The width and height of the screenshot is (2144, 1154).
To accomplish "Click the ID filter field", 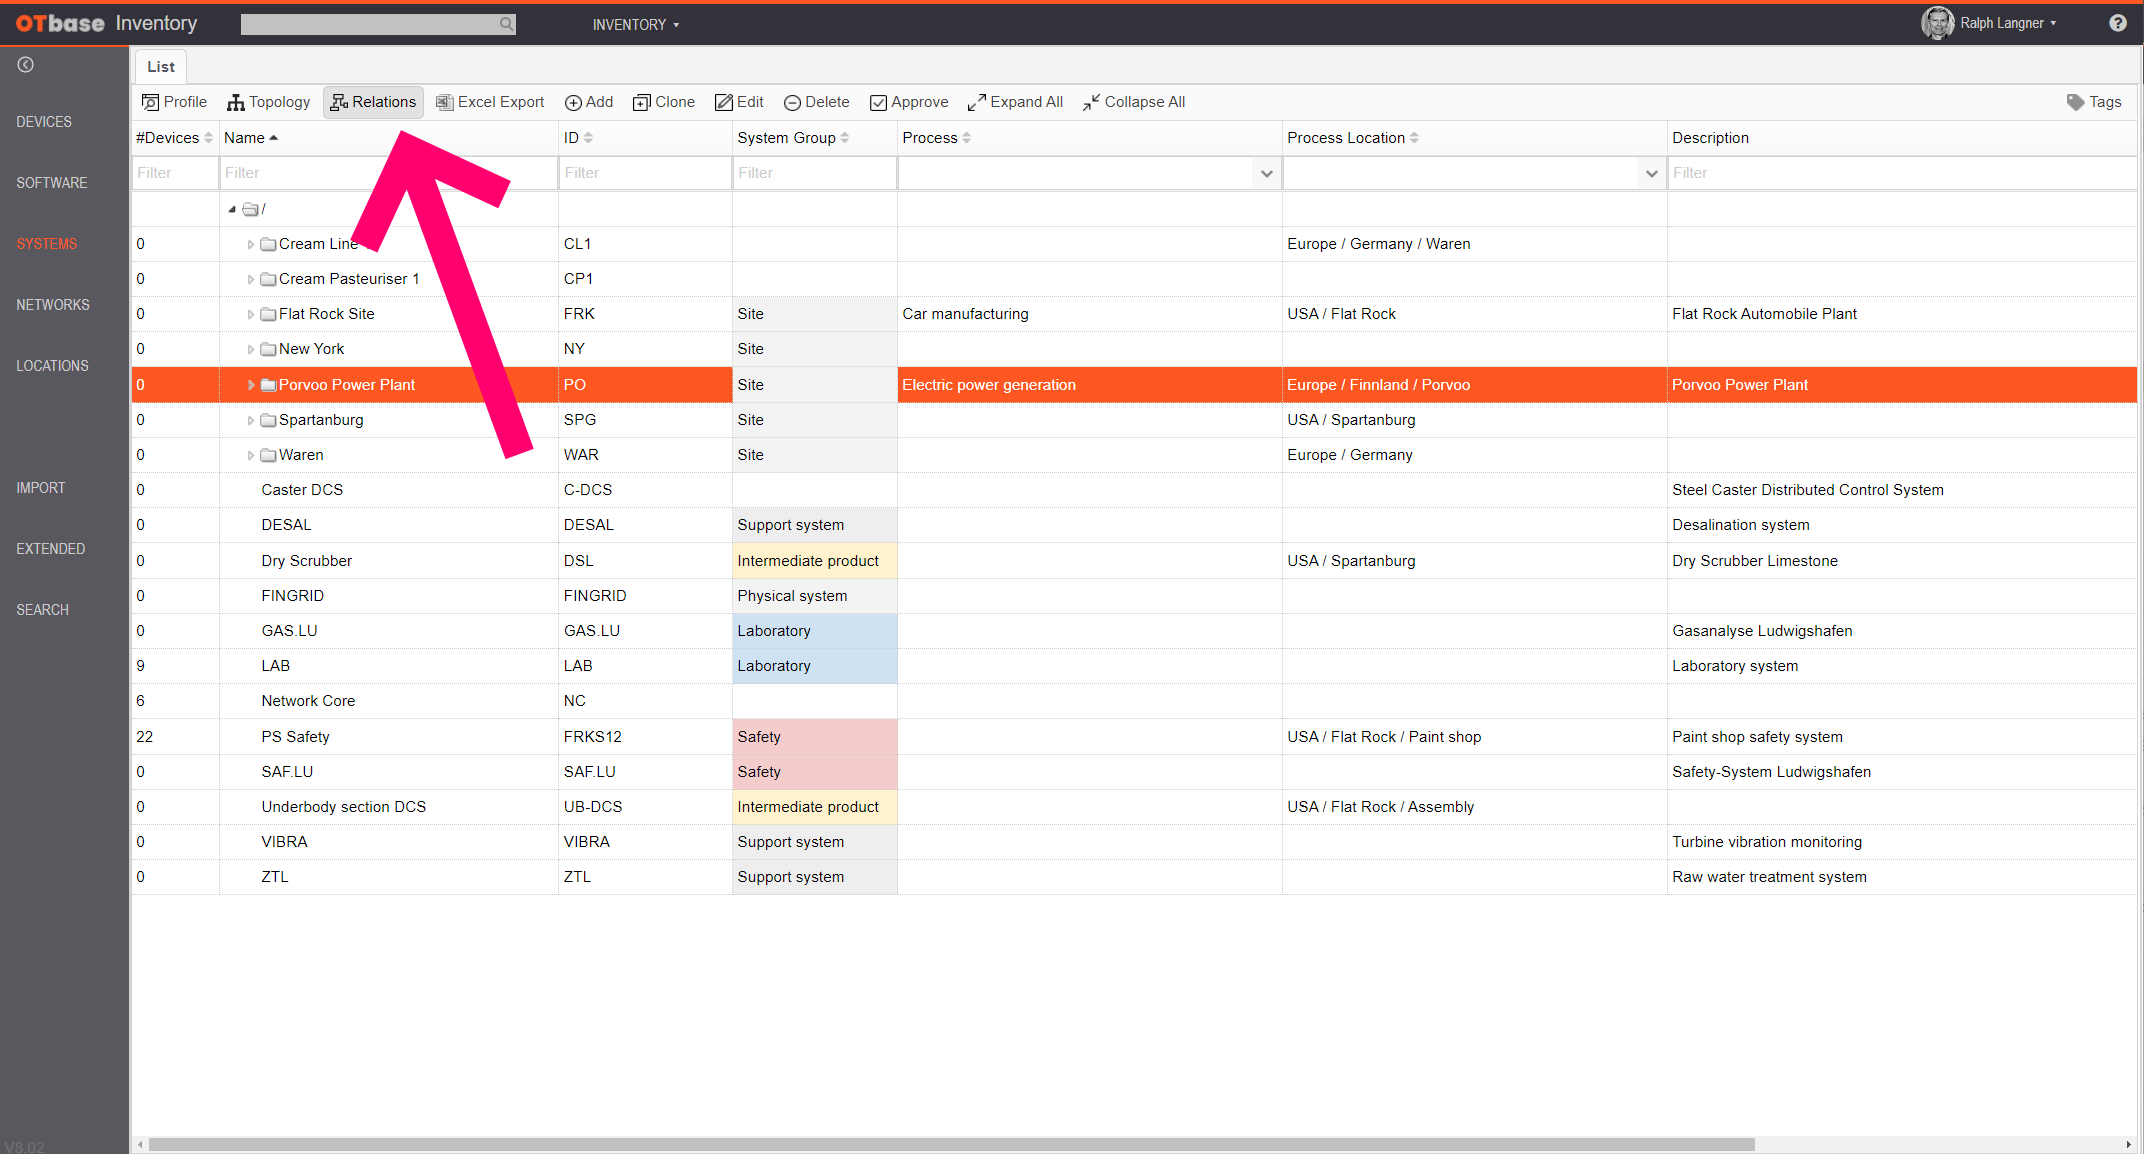I will click(x=645, y=173).
